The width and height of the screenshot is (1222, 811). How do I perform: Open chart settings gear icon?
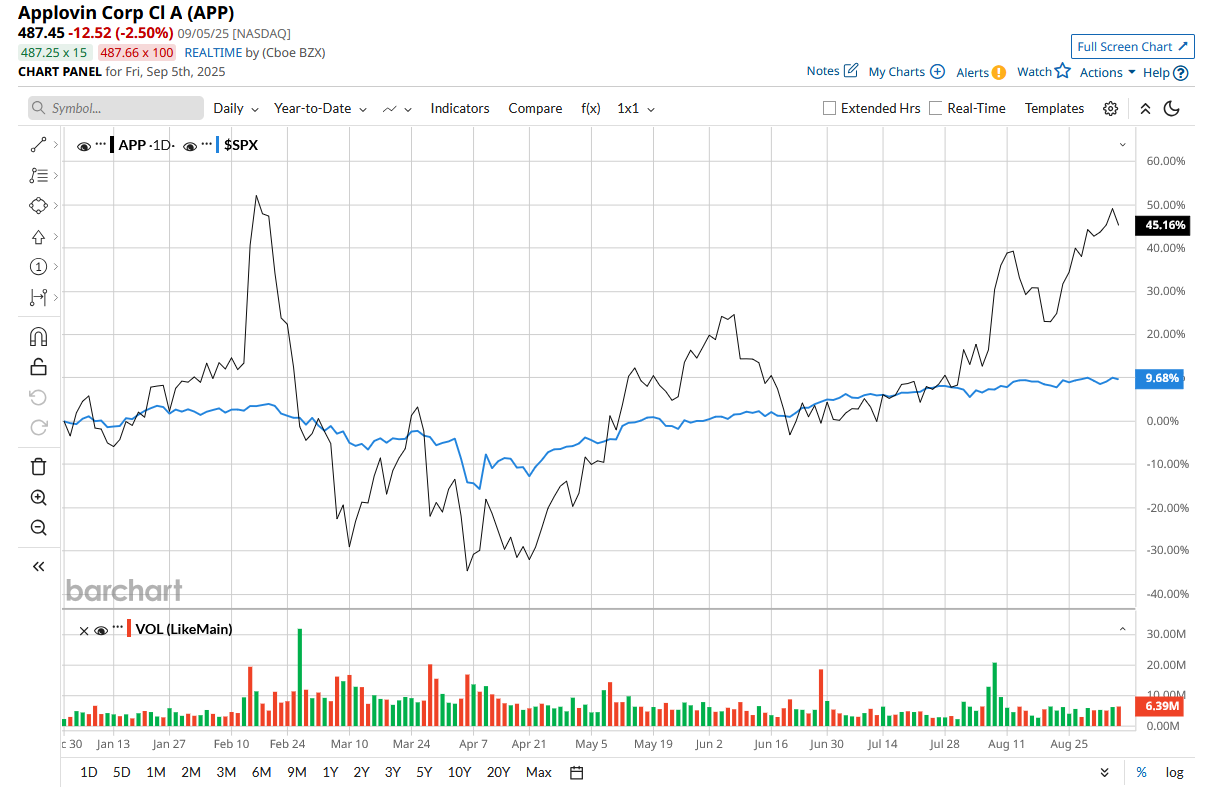tap(1110, 108)
